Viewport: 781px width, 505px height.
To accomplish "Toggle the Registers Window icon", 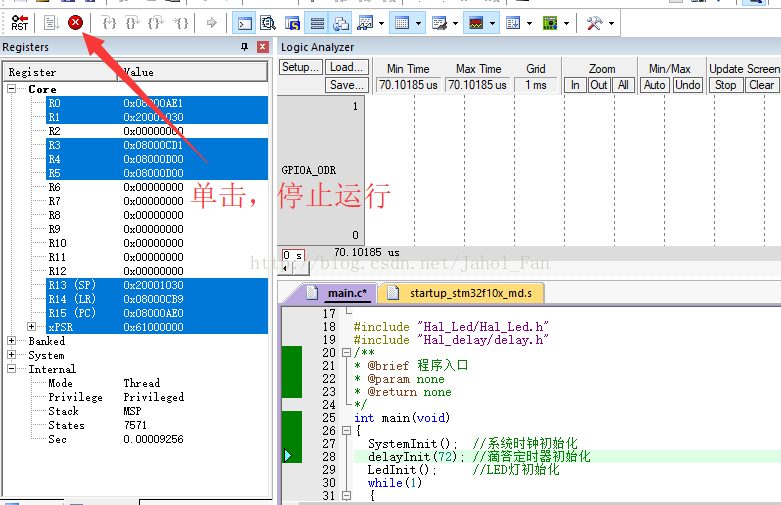I will 317,23.
